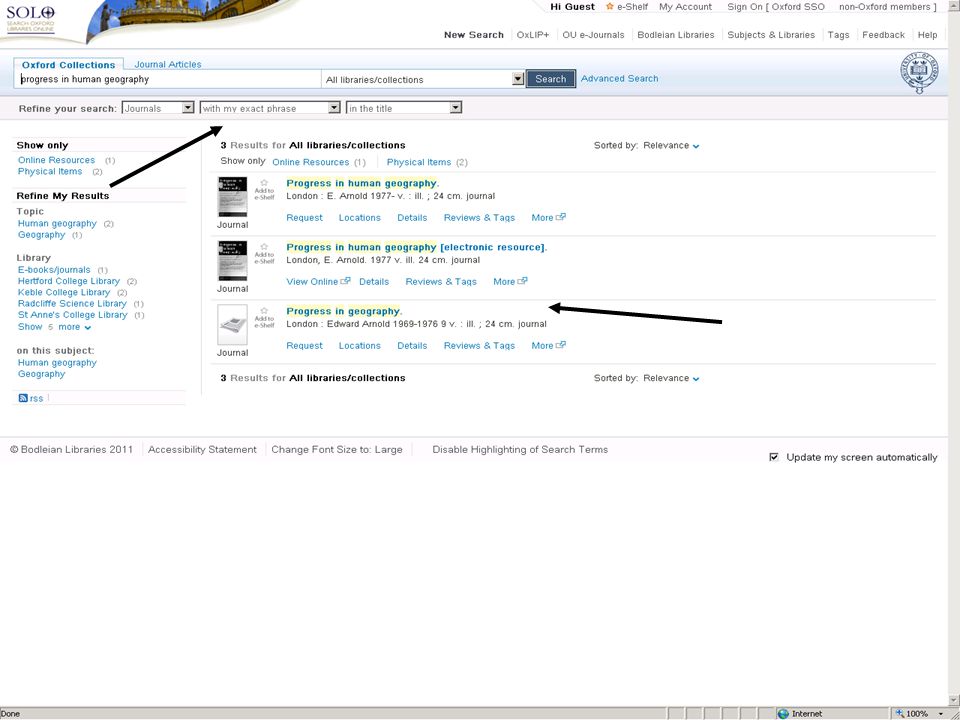Viewport: 960px width, 720px height.
Task: Click the University of Oxford crest
Action: [x=919, y=72]
